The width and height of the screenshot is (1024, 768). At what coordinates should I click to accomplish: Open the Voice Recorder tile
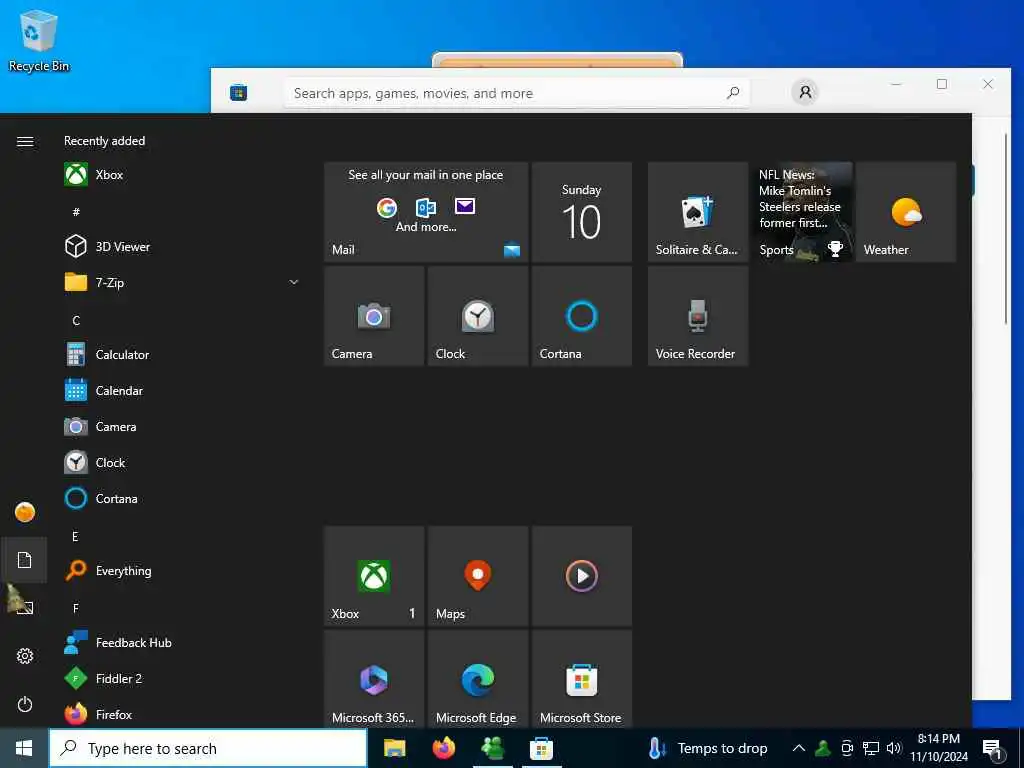[x=697, y=316]
